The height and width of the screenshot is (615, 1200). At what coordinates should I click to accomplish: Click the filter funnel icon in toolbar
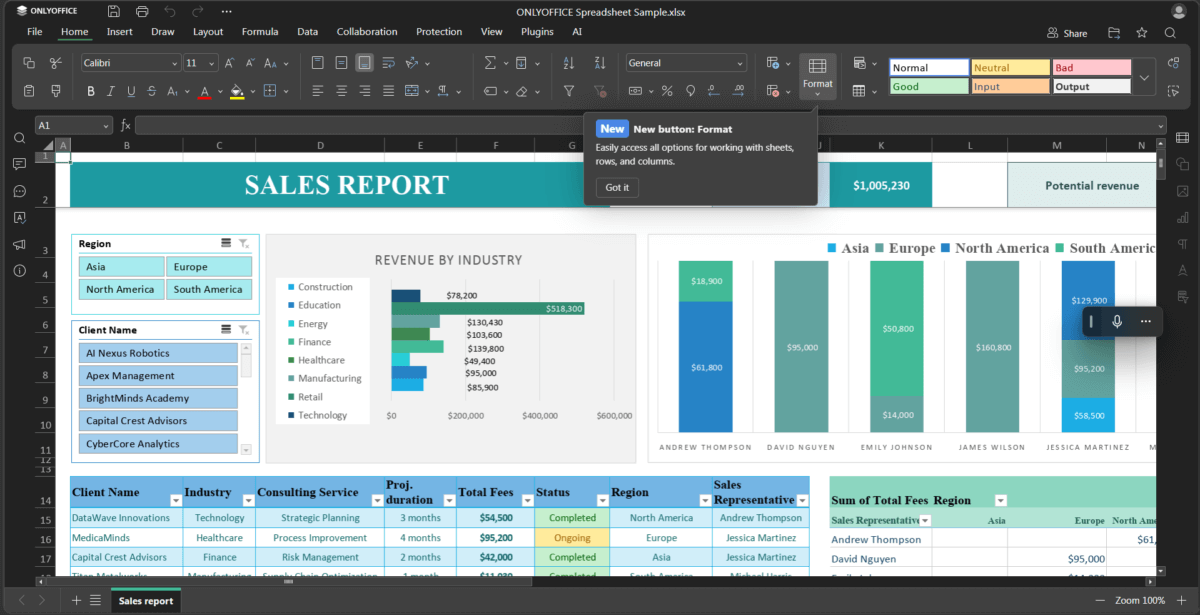(569, 91)
